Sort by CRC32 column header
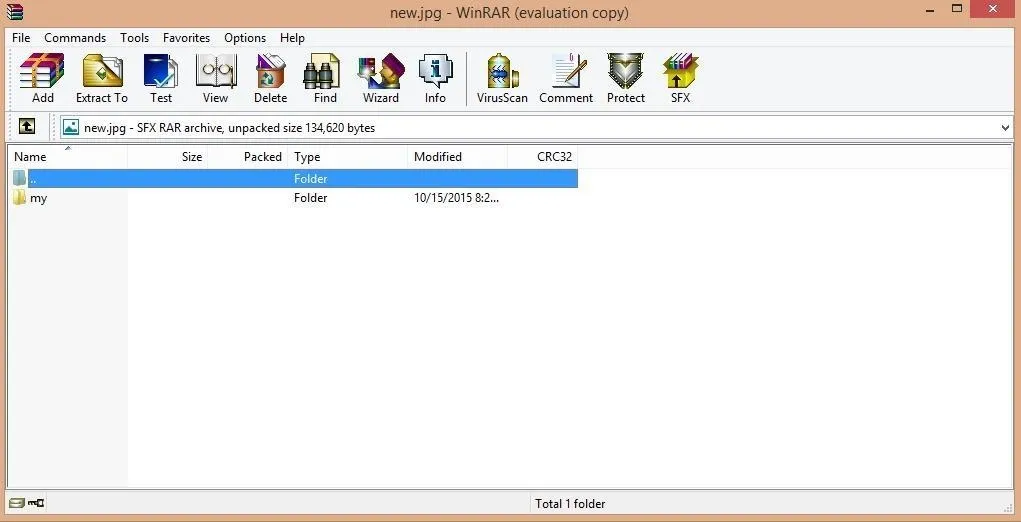Image resolution: width=1021 pixels, height=522 pixels. pyautogui.click(x=542, y=157)
